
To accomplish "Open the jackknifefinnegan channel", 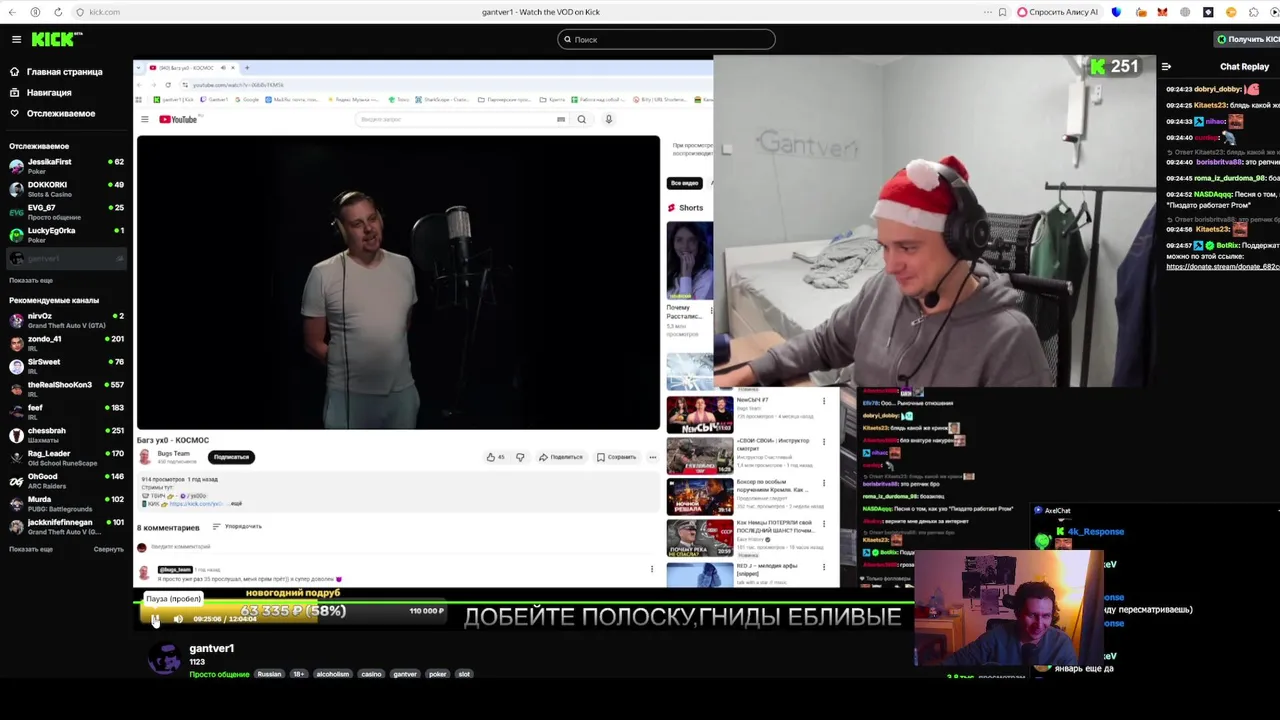I will [66, 526].
